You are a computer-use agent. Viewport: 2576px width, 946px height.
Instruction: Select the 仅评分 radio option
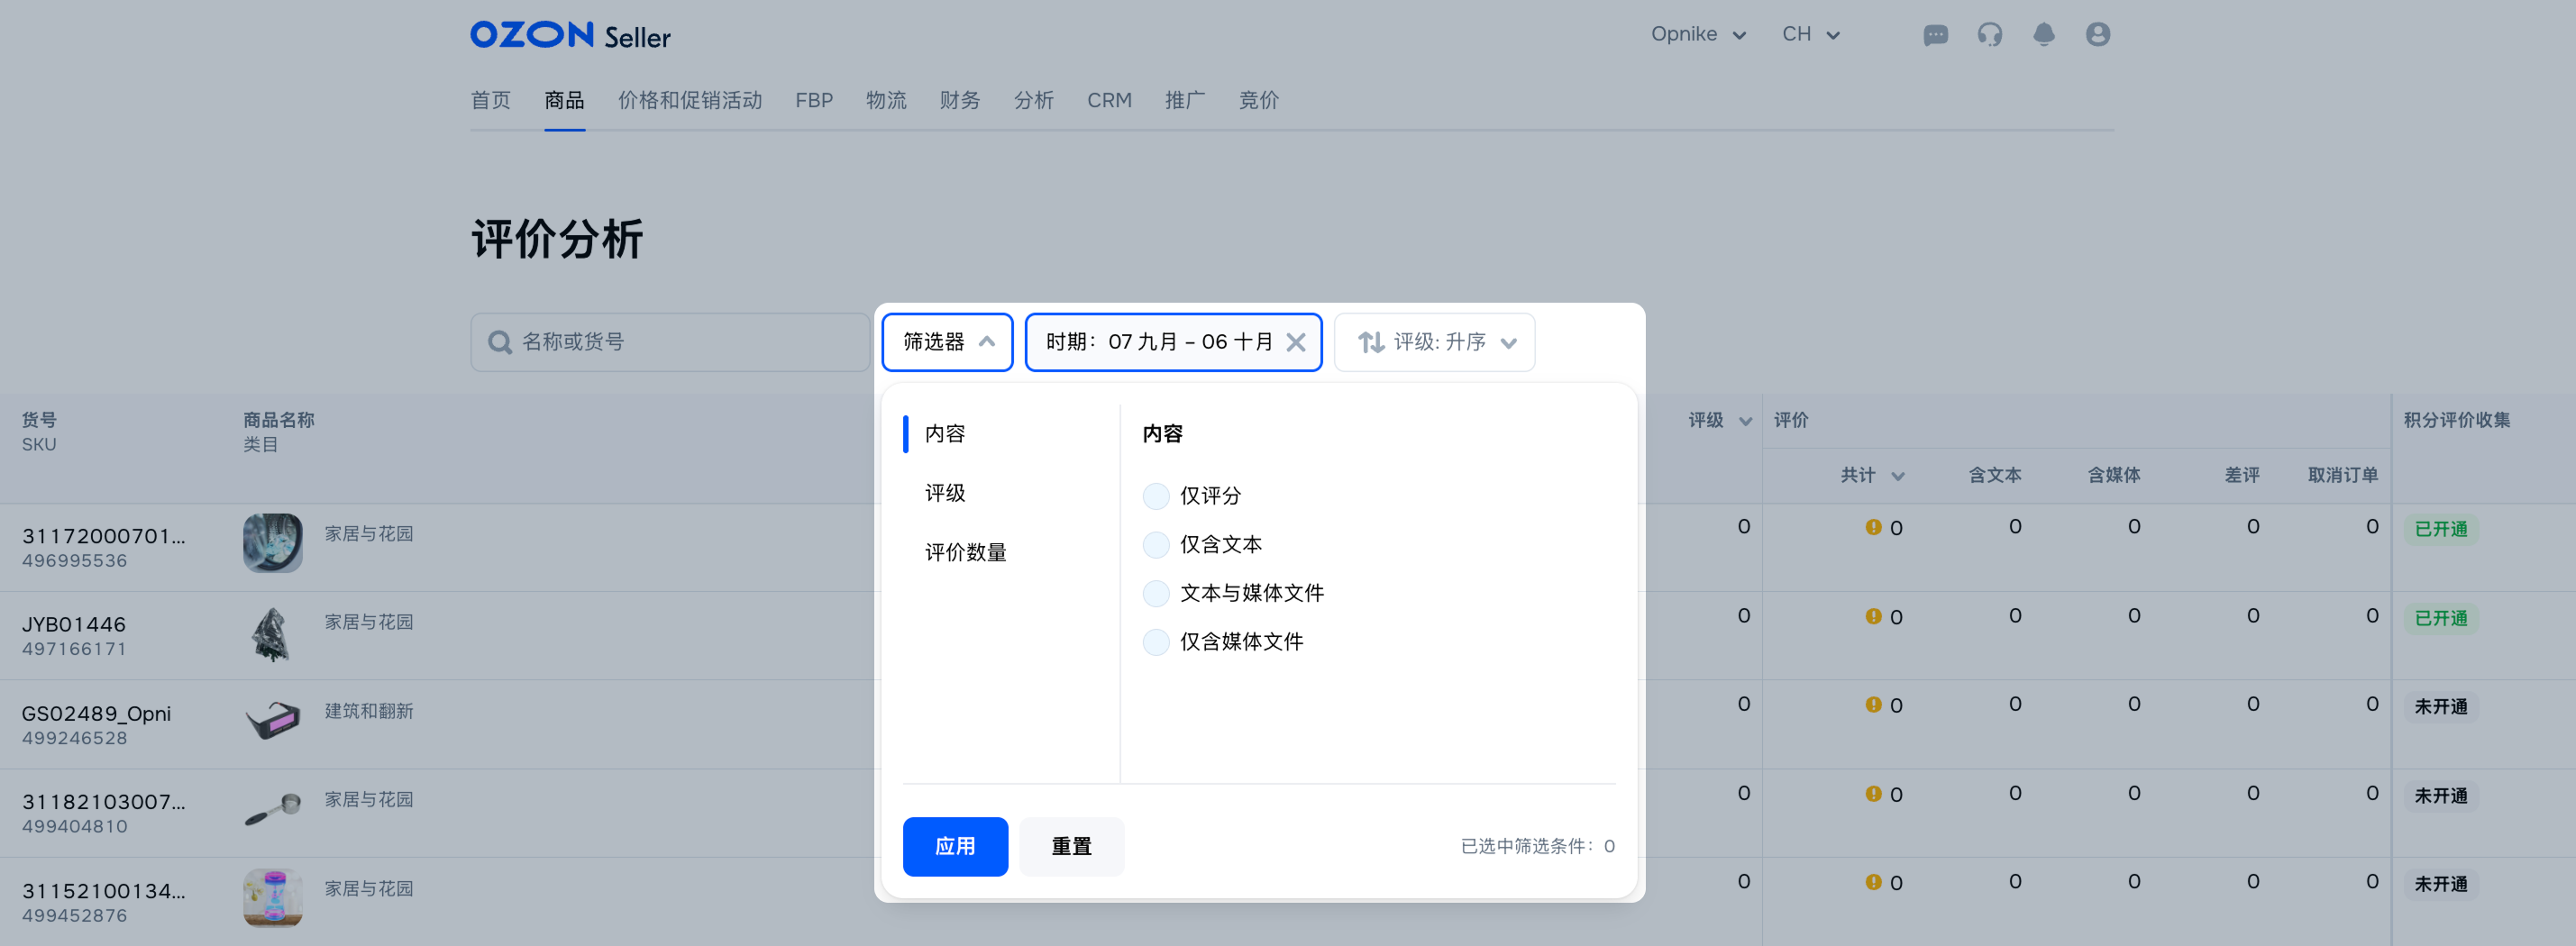point(1156,496)
